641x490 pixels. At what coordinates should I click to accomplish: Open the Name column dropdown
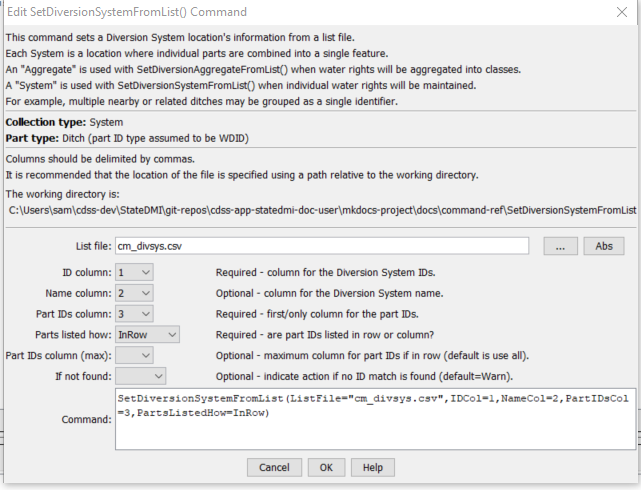coord(134,293)
